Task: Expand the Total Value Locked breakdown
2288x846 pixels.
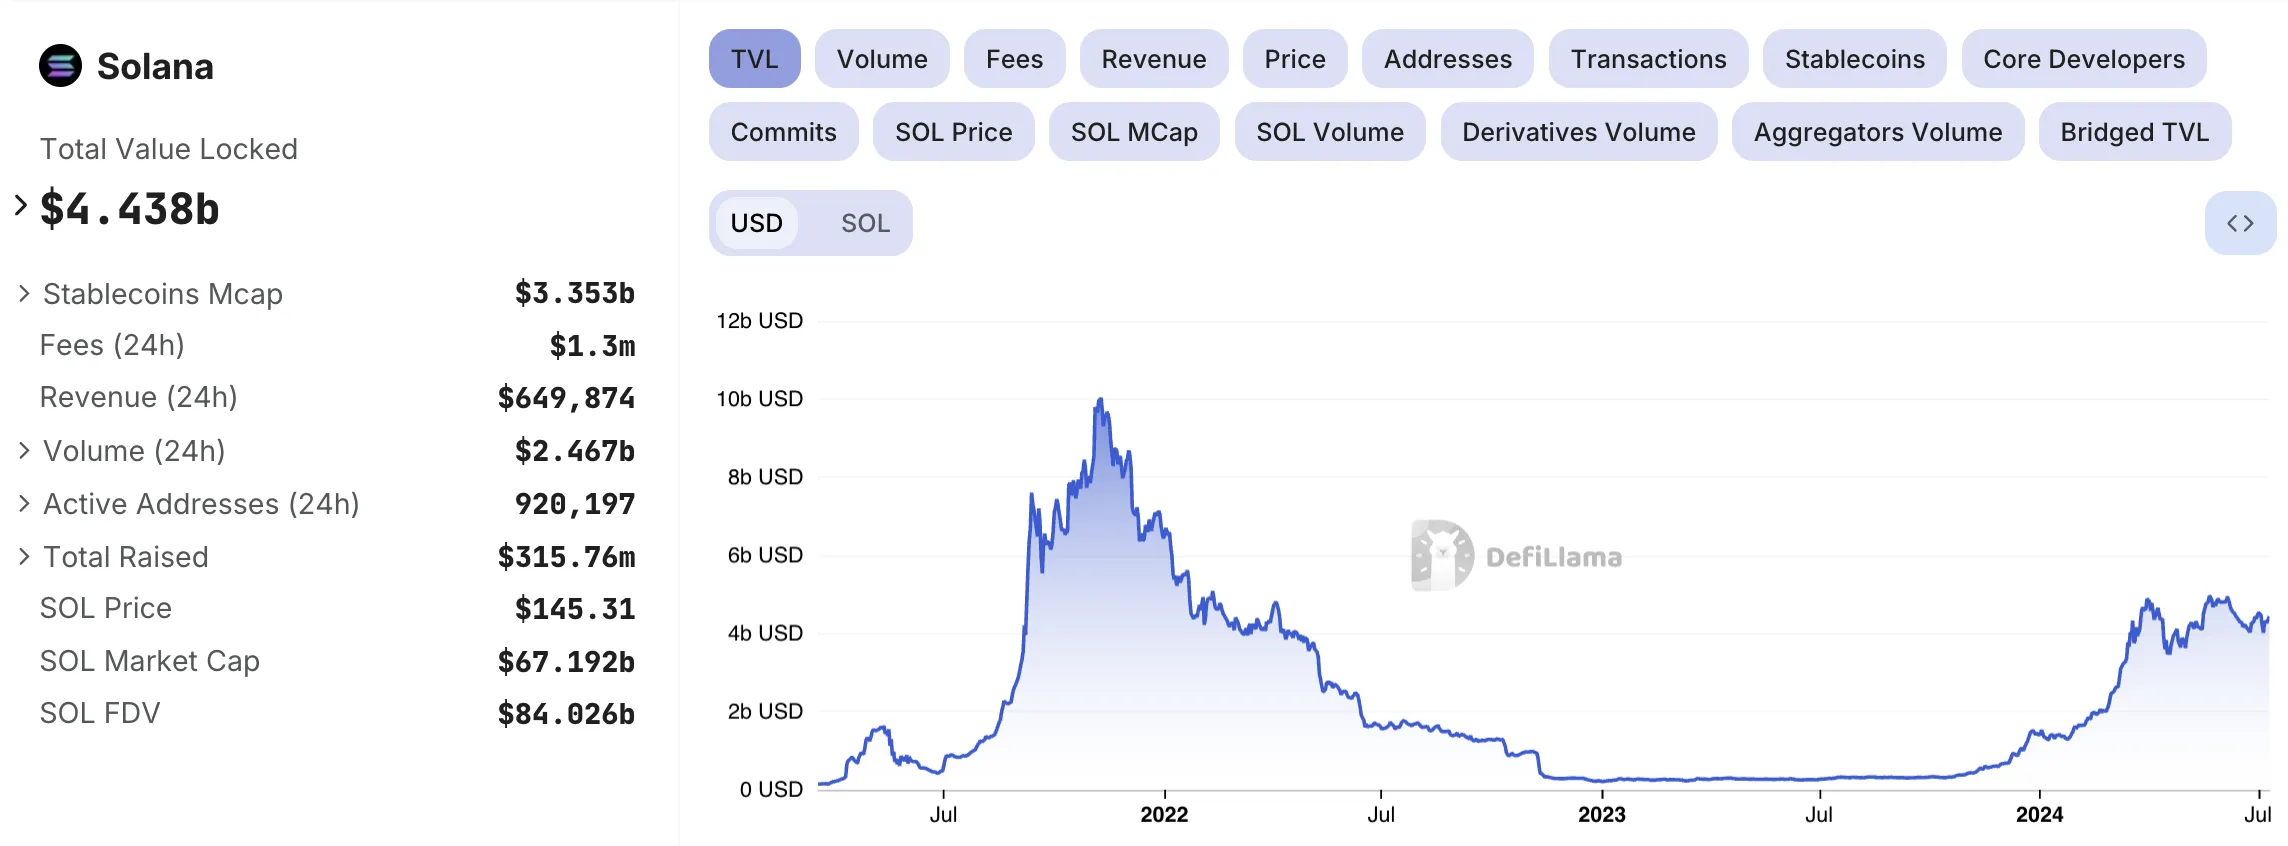Action: point(21,206)
